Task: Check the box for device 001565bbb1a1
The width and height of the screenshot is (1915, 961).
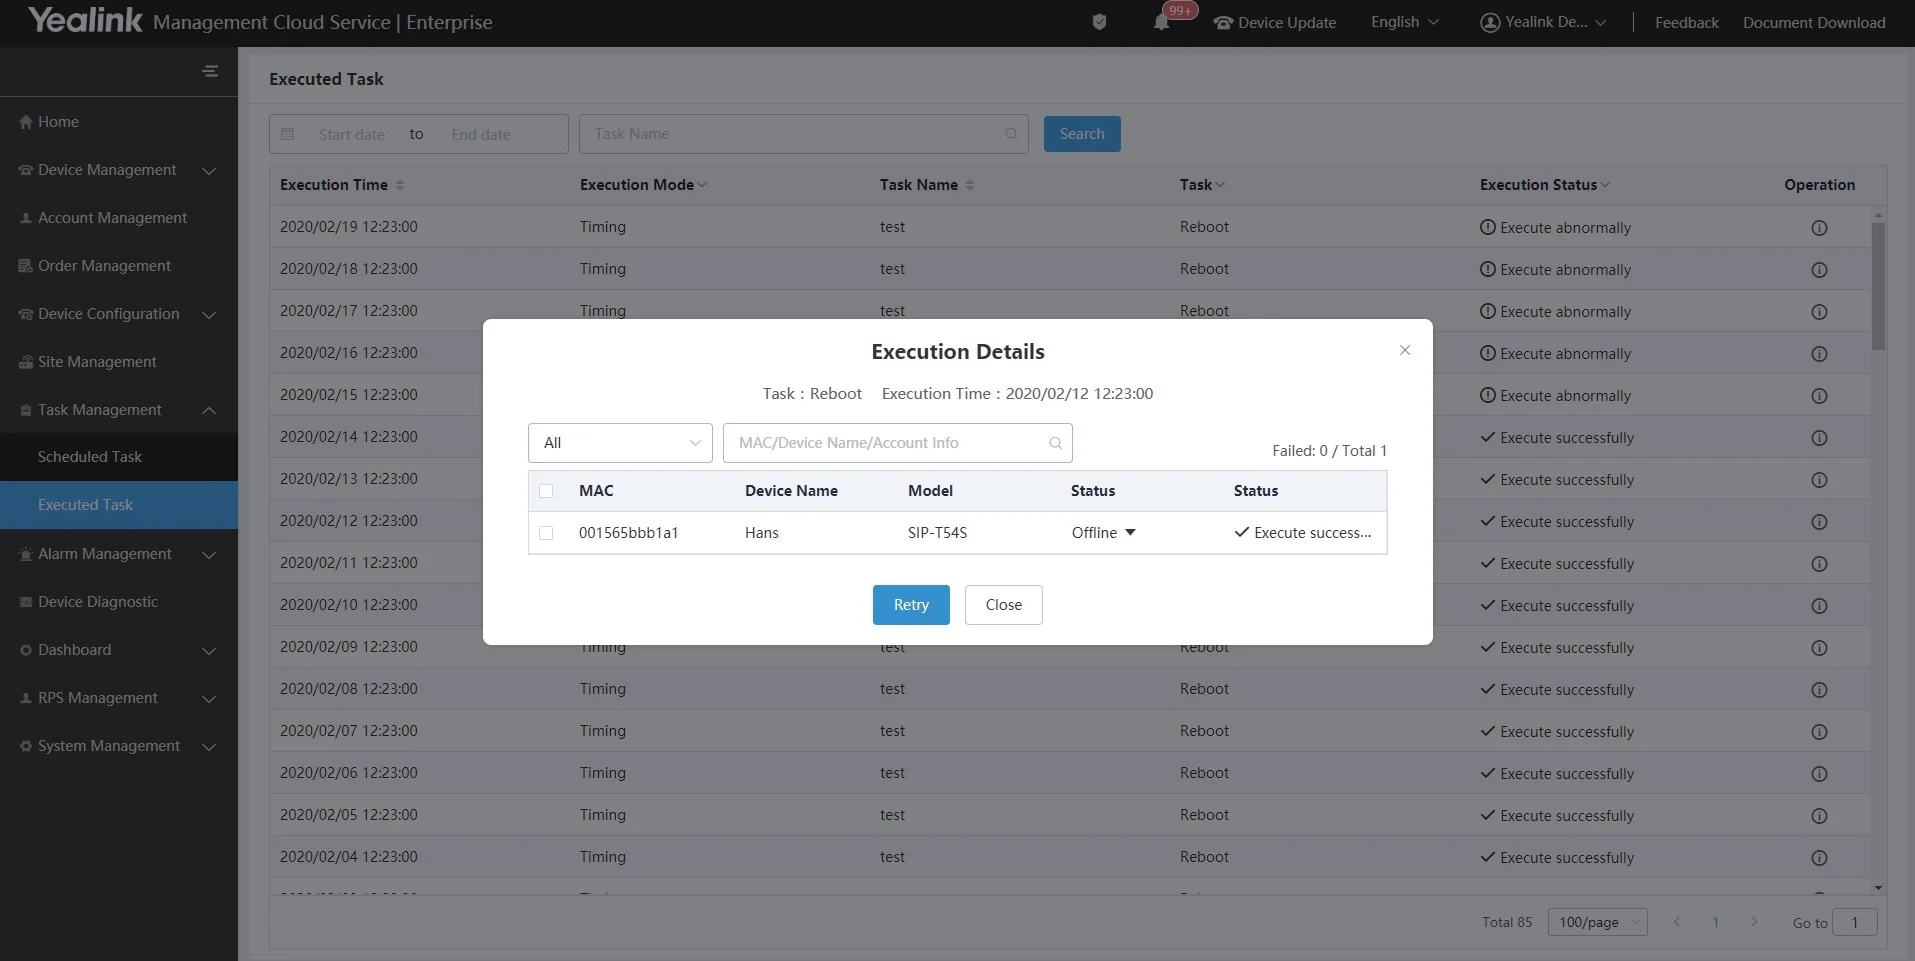Action: [546, 533]
